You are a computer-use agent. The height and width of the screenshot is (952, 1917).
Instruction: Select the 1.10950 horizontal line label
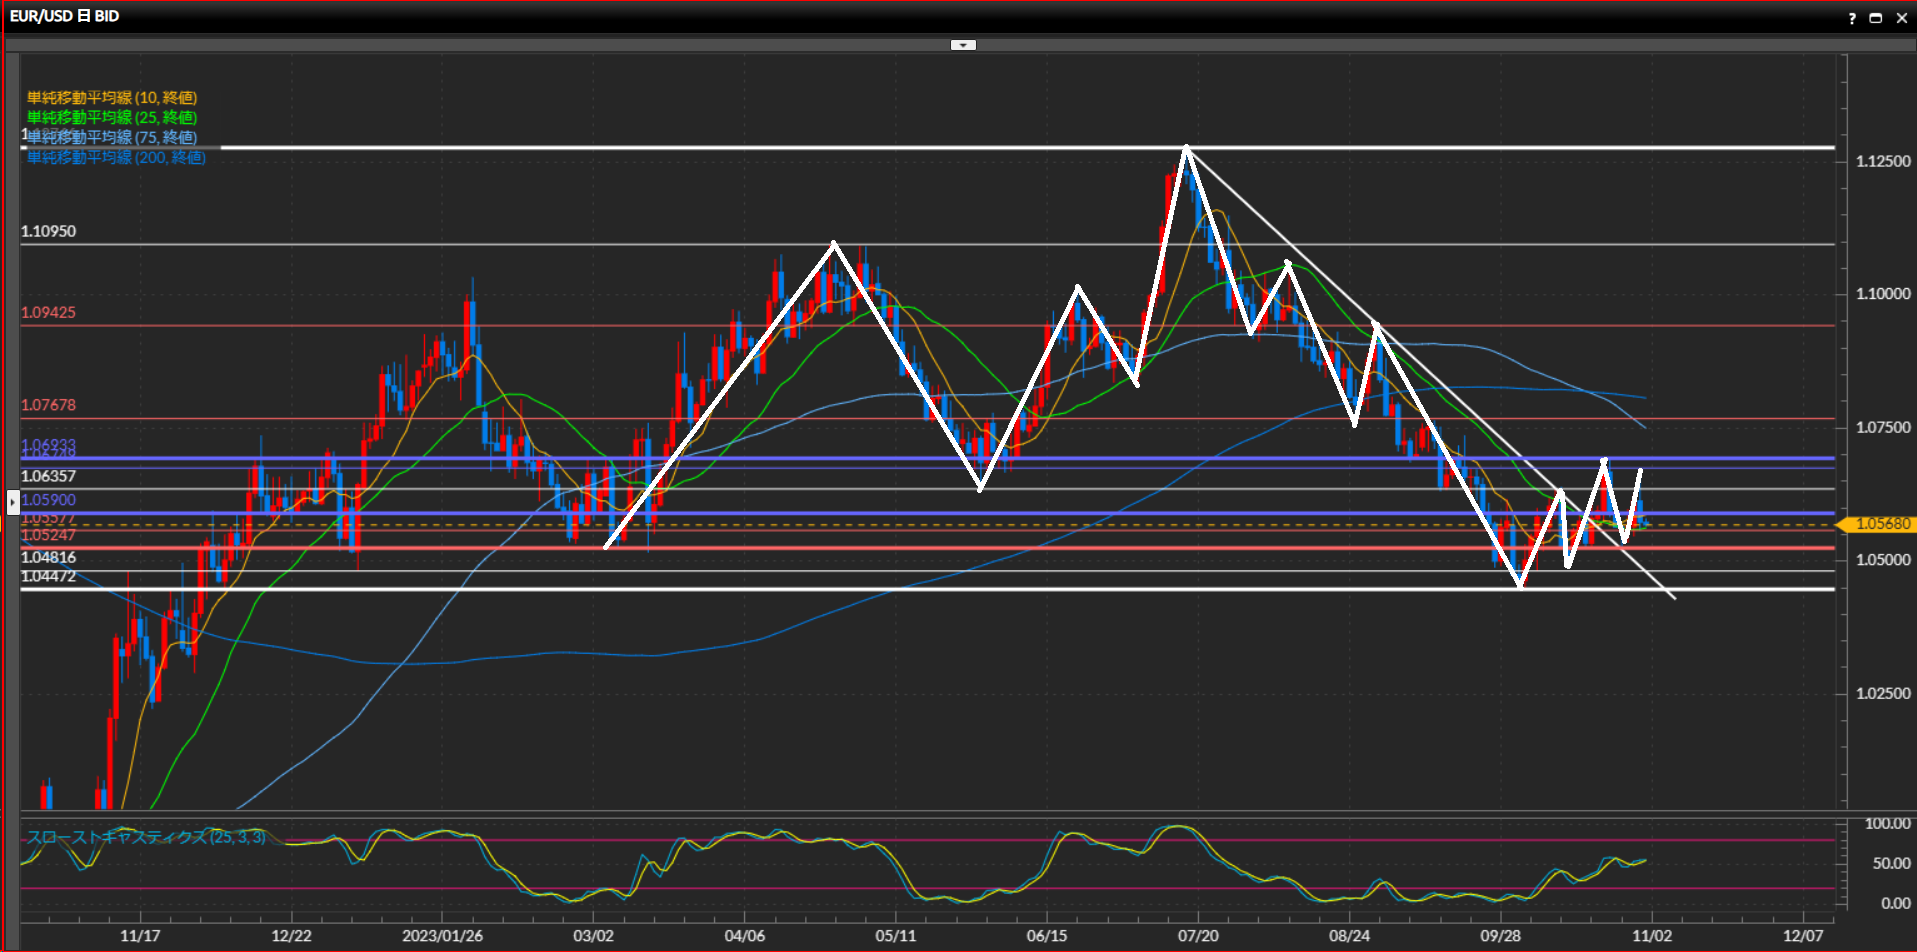48,231
